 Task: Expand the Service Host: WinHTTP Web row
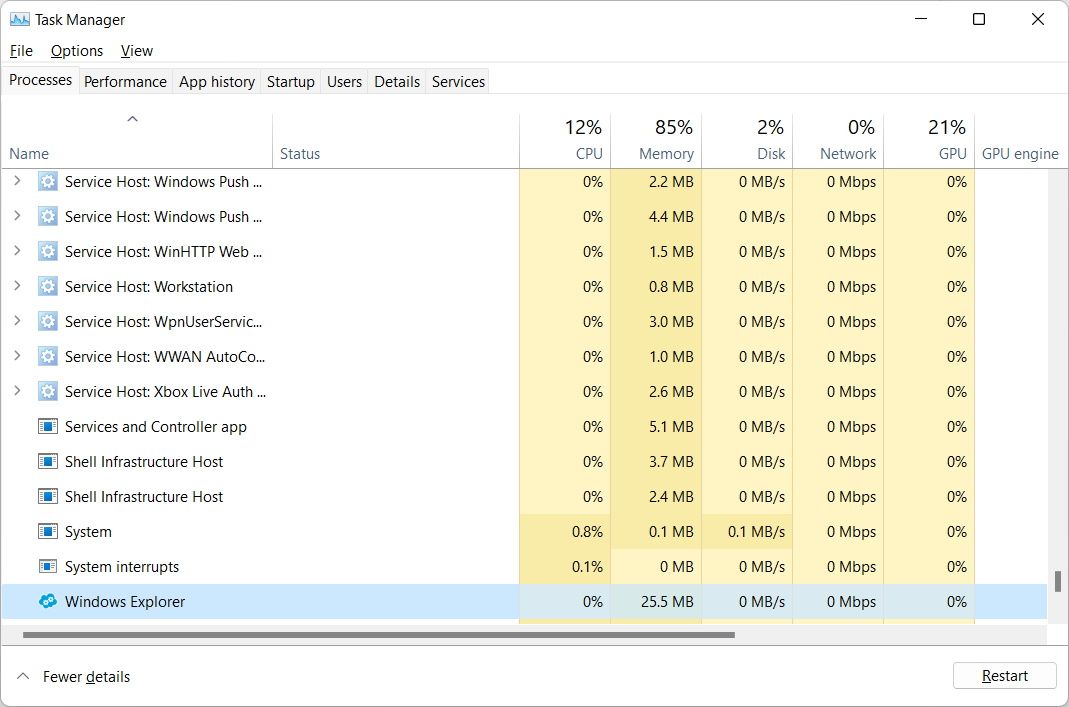click(x=18, y=251)
